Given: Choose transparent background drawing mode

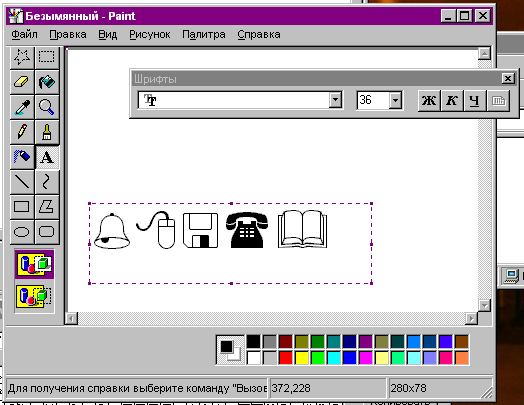Looking at the screenshot, I should [34, 296].
